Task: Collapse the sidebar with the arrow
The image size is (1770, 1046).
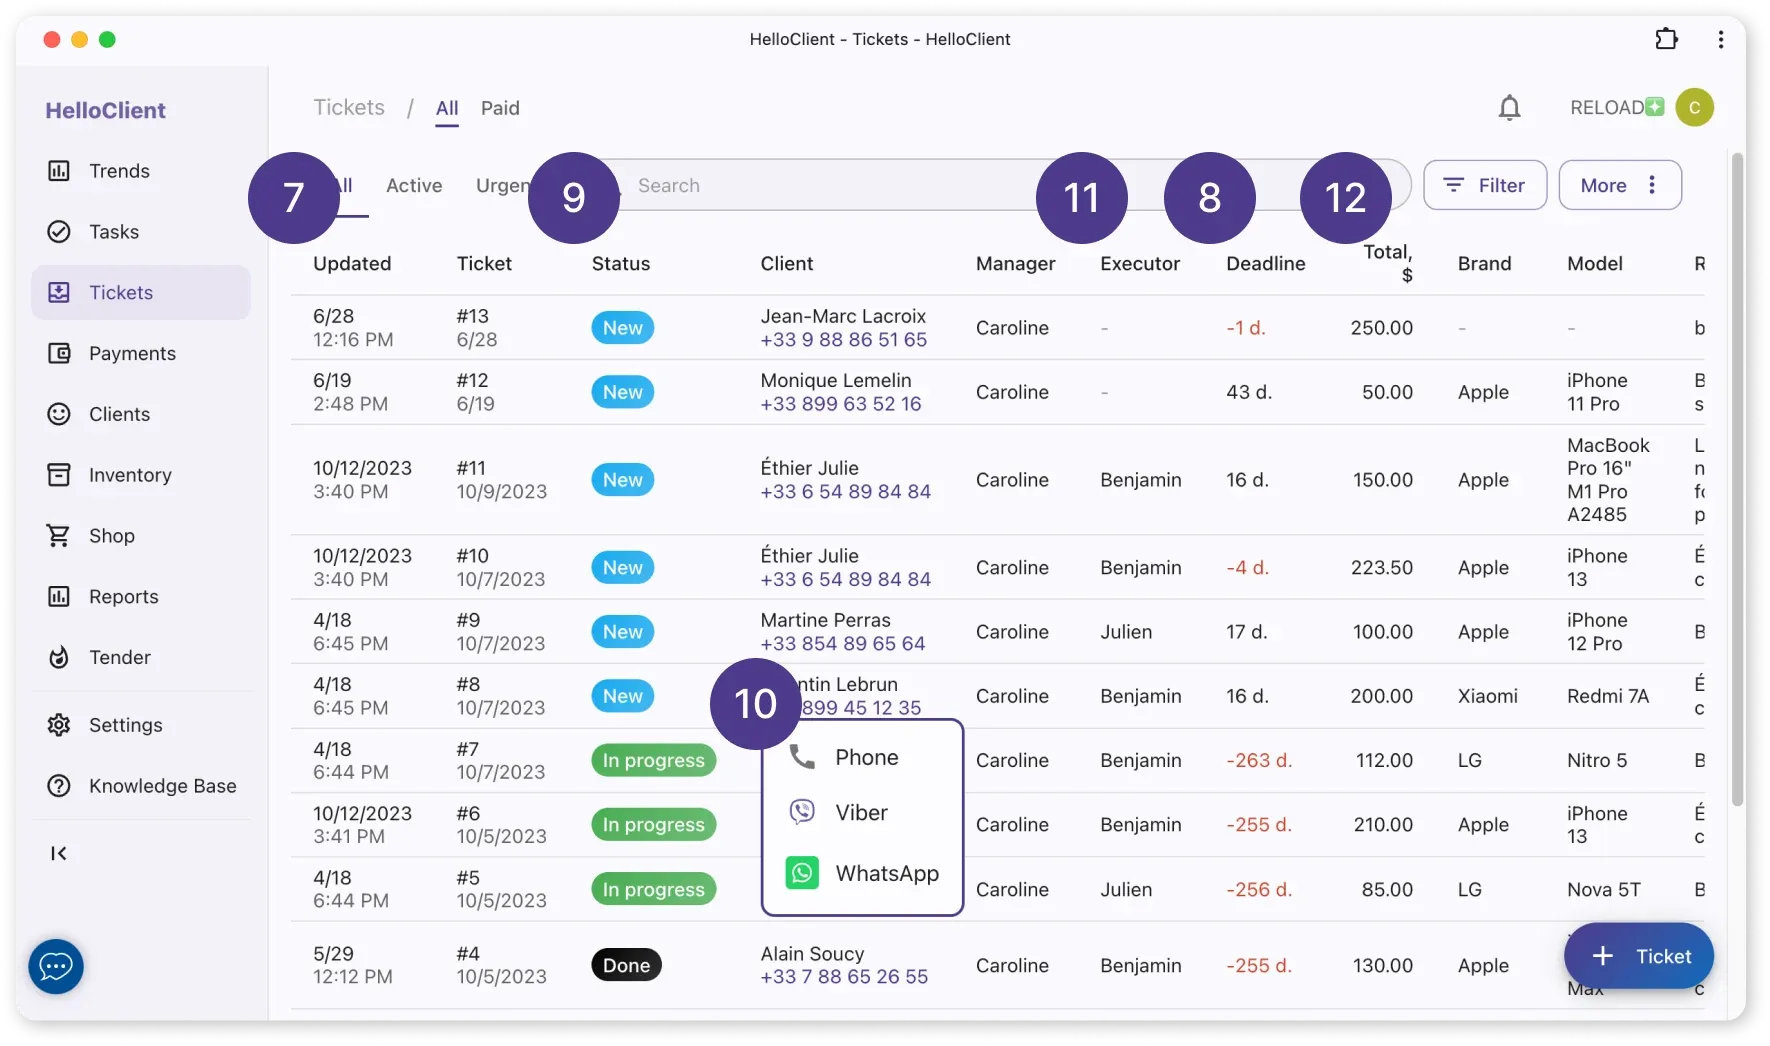Action: click(x=58, y=853)
